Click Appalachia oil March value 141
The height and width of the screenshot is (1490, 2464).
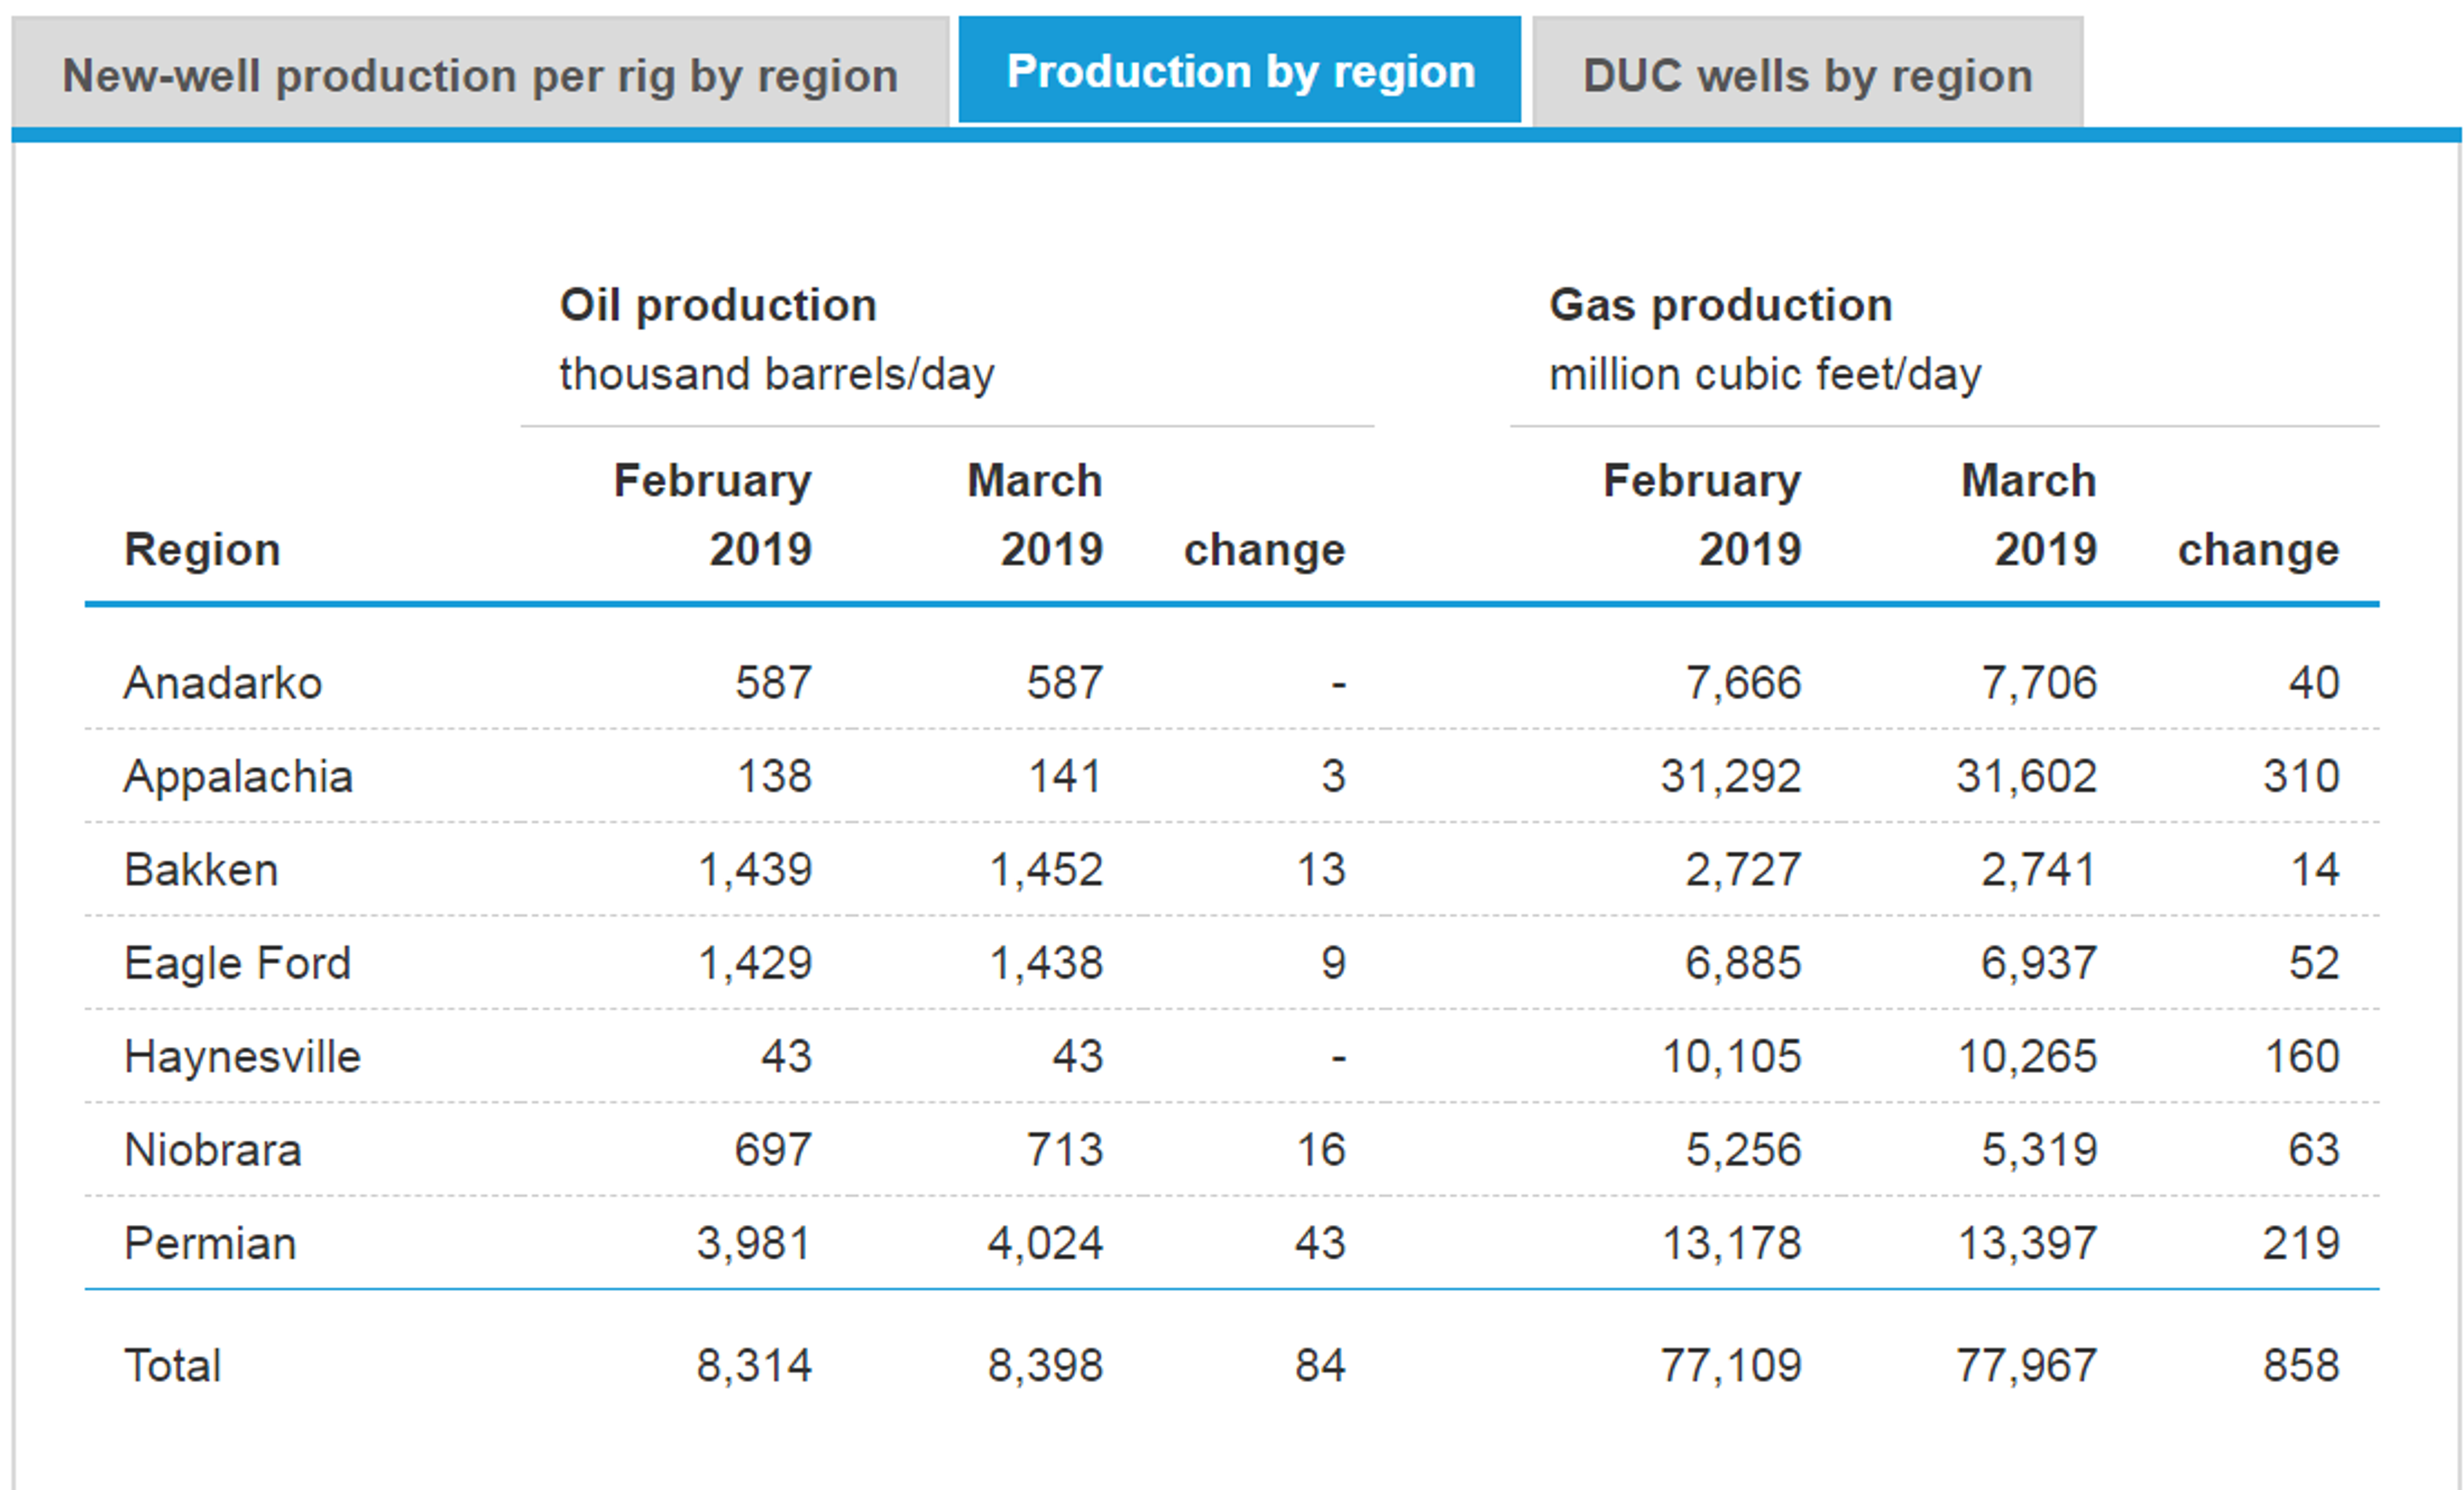click(1065, 777)
